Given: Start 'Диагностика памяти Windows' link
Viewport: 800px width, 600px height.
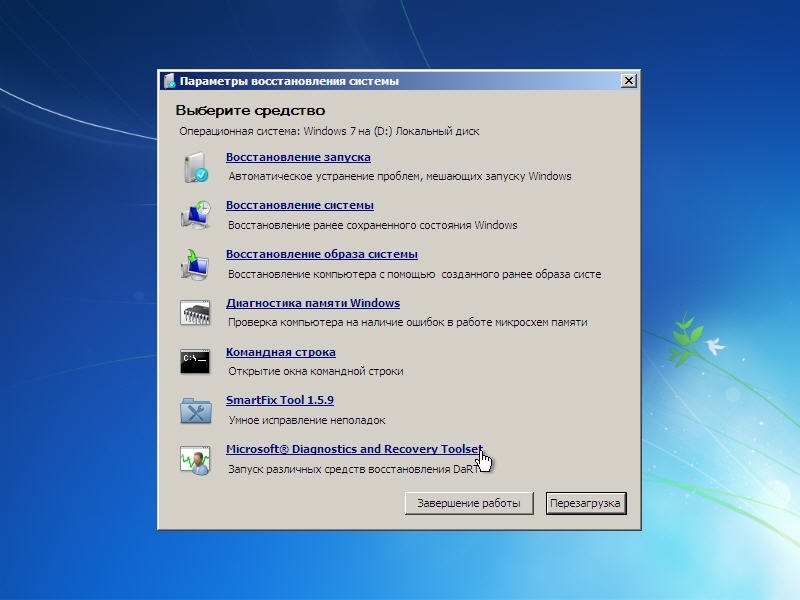Looking at the screenshot, I should pyautogui.click(x=313, y=303).
